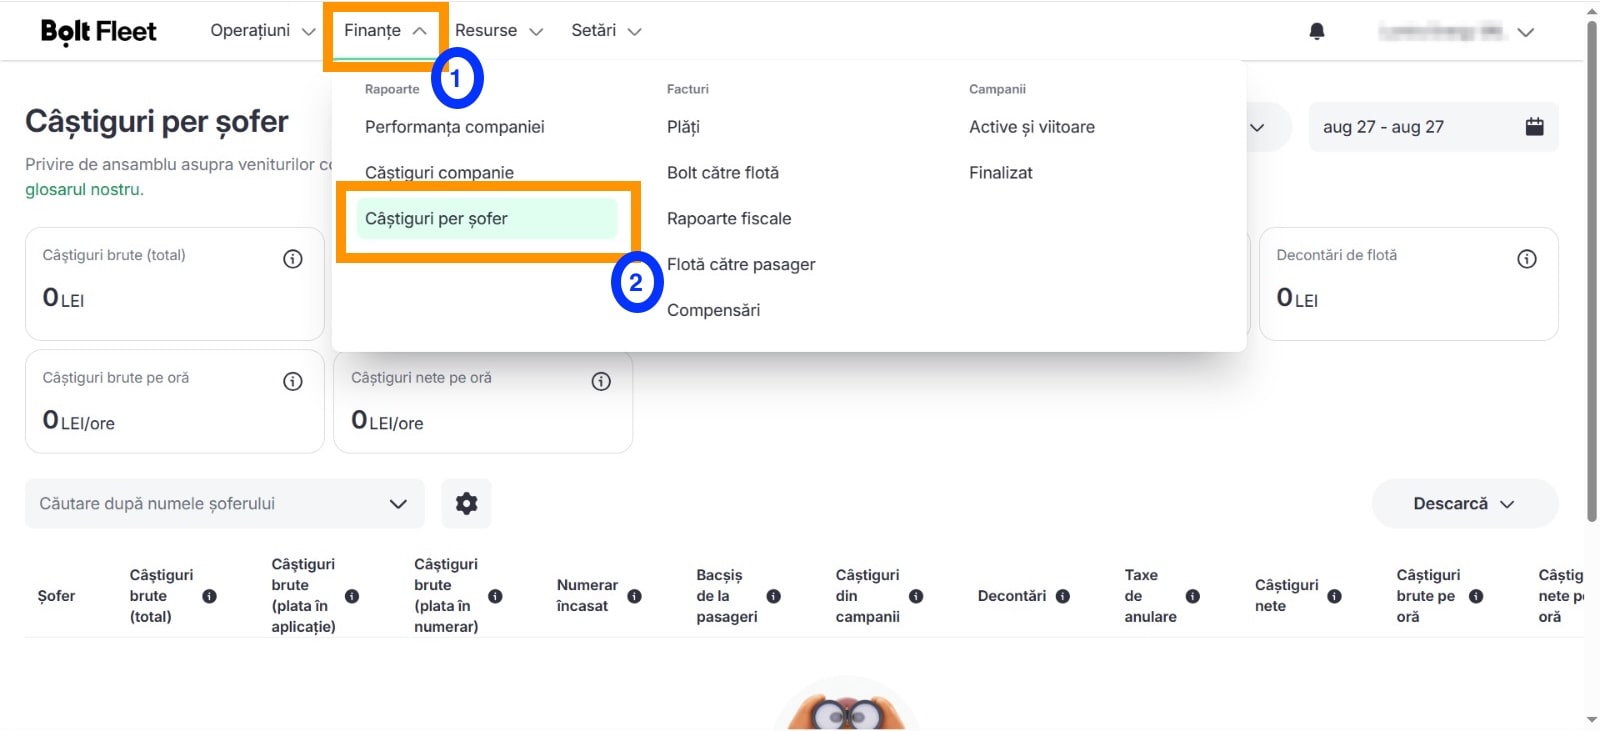Screen dimensions: 1600x731
Task: Open the Descarcă download dropdown
Action: pyautogui.click(x=1465, y=503)
